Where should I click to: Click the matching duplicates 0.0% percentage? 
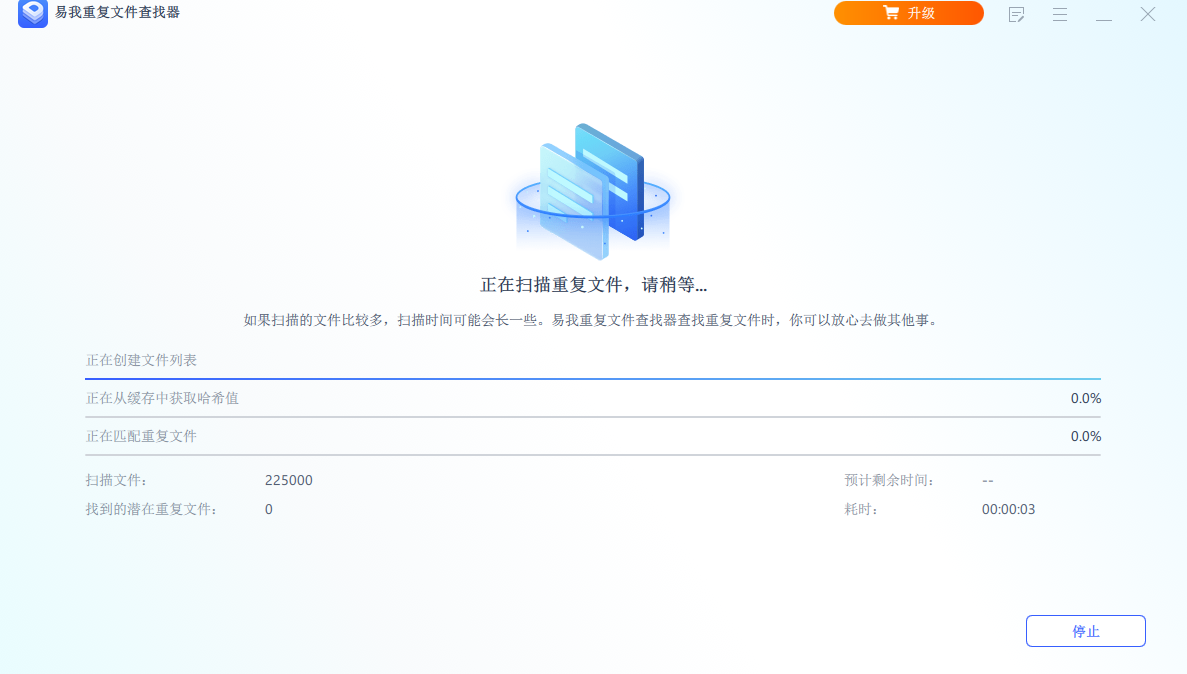click(x=1085, y=436)
